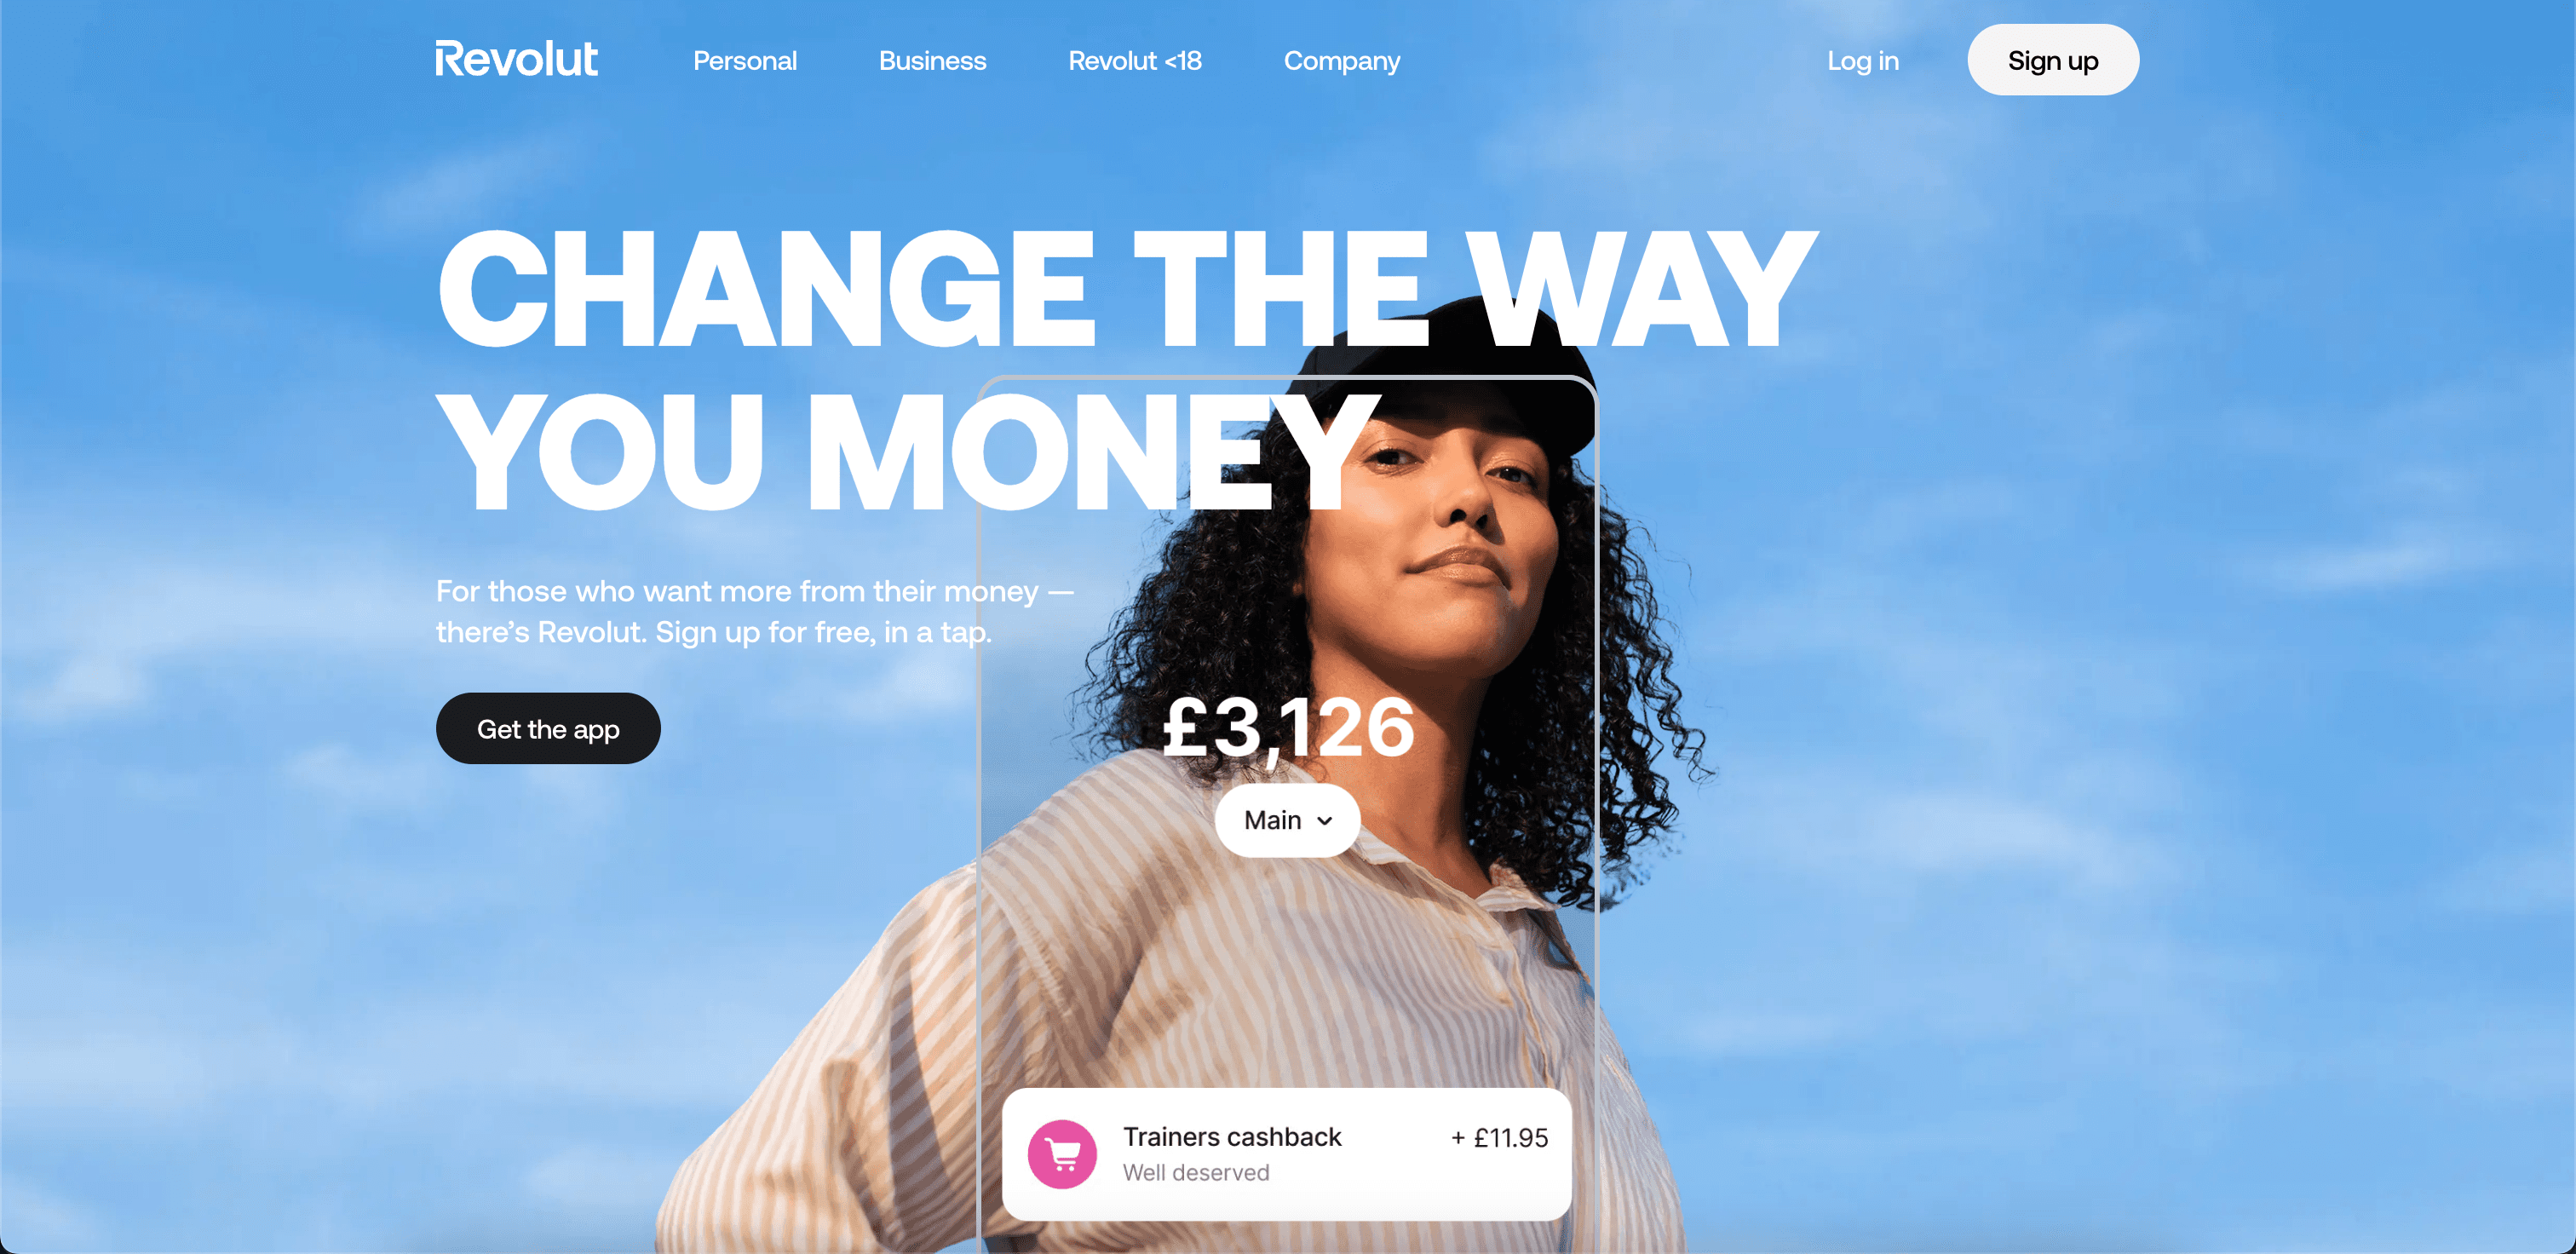Click the Get the app button
The width and height of the screenshot is (2576, 1254).
point(547,728)
